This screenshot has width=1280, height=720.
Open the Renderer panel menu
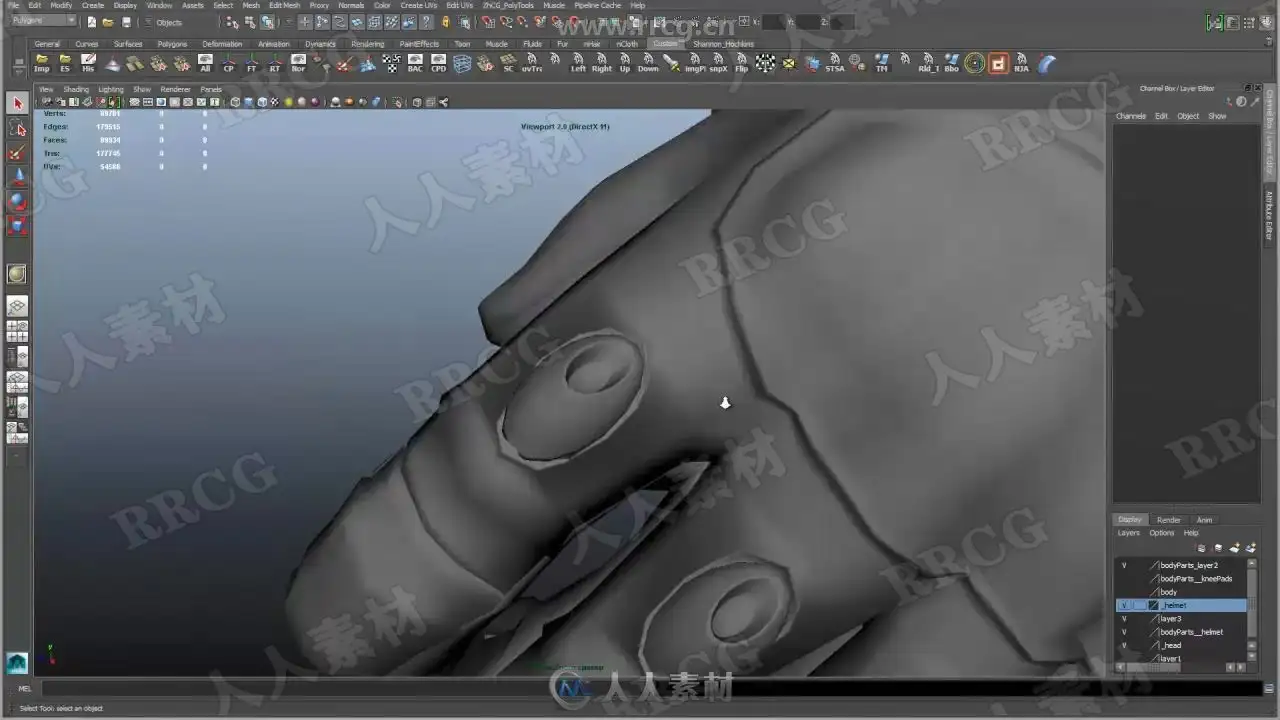point(175,89)
